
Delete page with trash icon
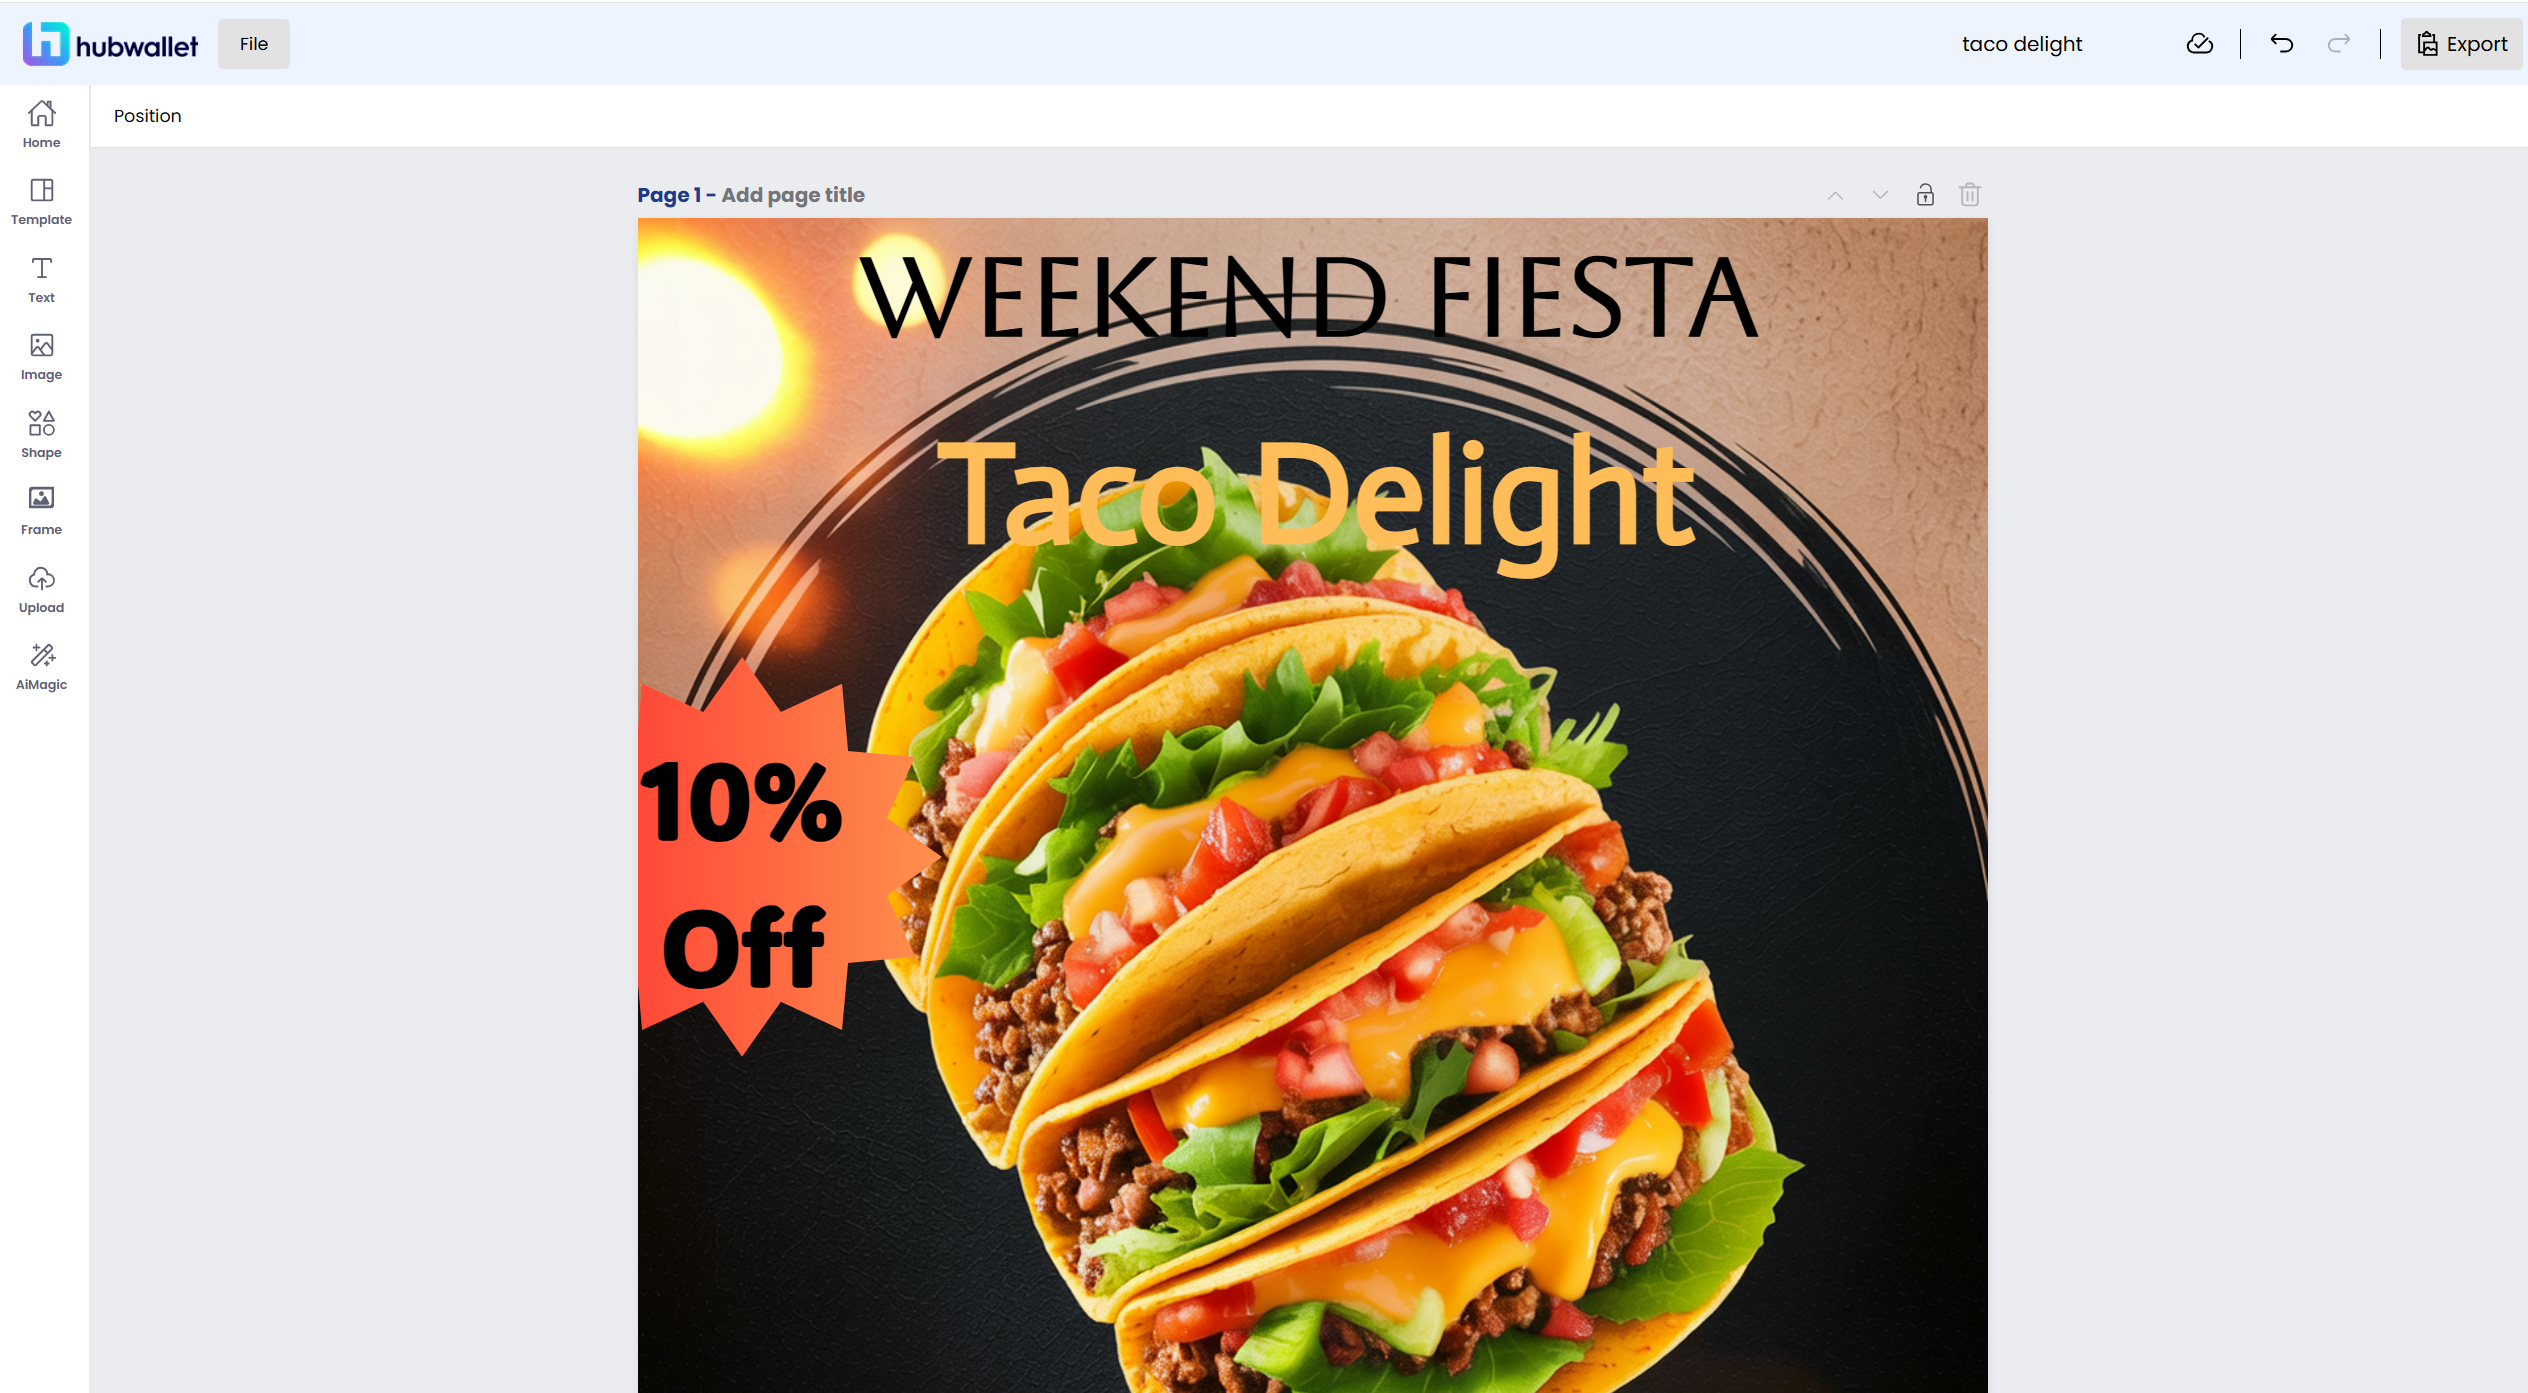[x=1970, y=195]
